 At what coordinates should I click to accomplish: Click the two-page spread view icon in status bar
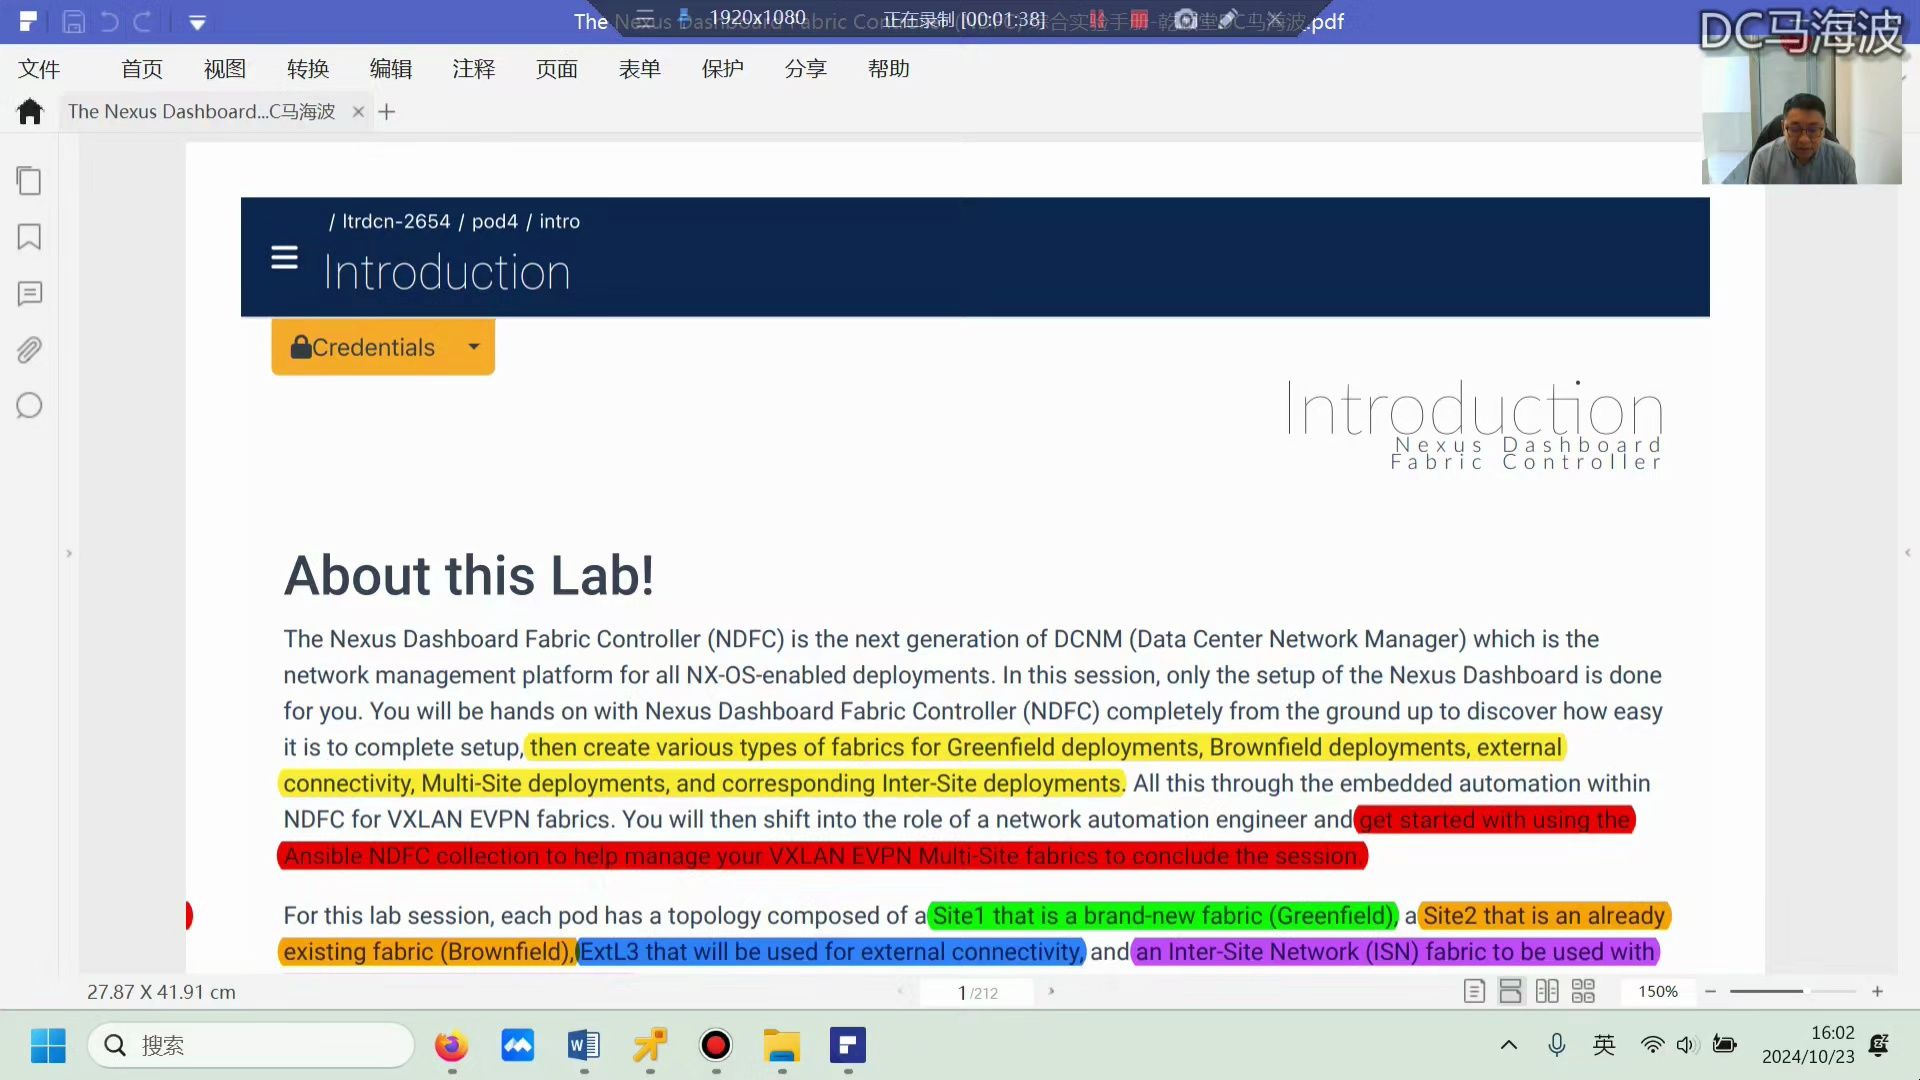click(x=1545, y=992)
